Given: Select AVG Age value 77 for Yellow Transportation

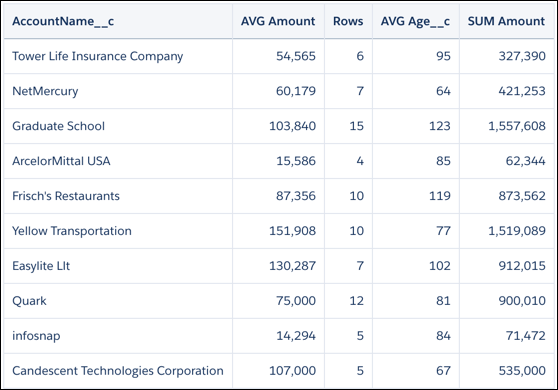Looking at the screenshot, I should click(443, 231).
